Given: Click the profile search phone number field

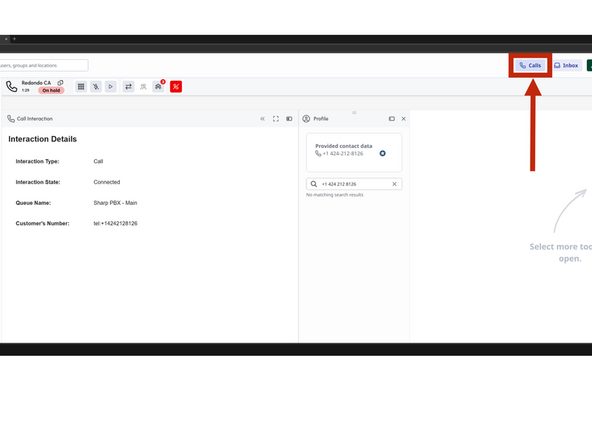Looking at the screenshot, I should [354, 184].
